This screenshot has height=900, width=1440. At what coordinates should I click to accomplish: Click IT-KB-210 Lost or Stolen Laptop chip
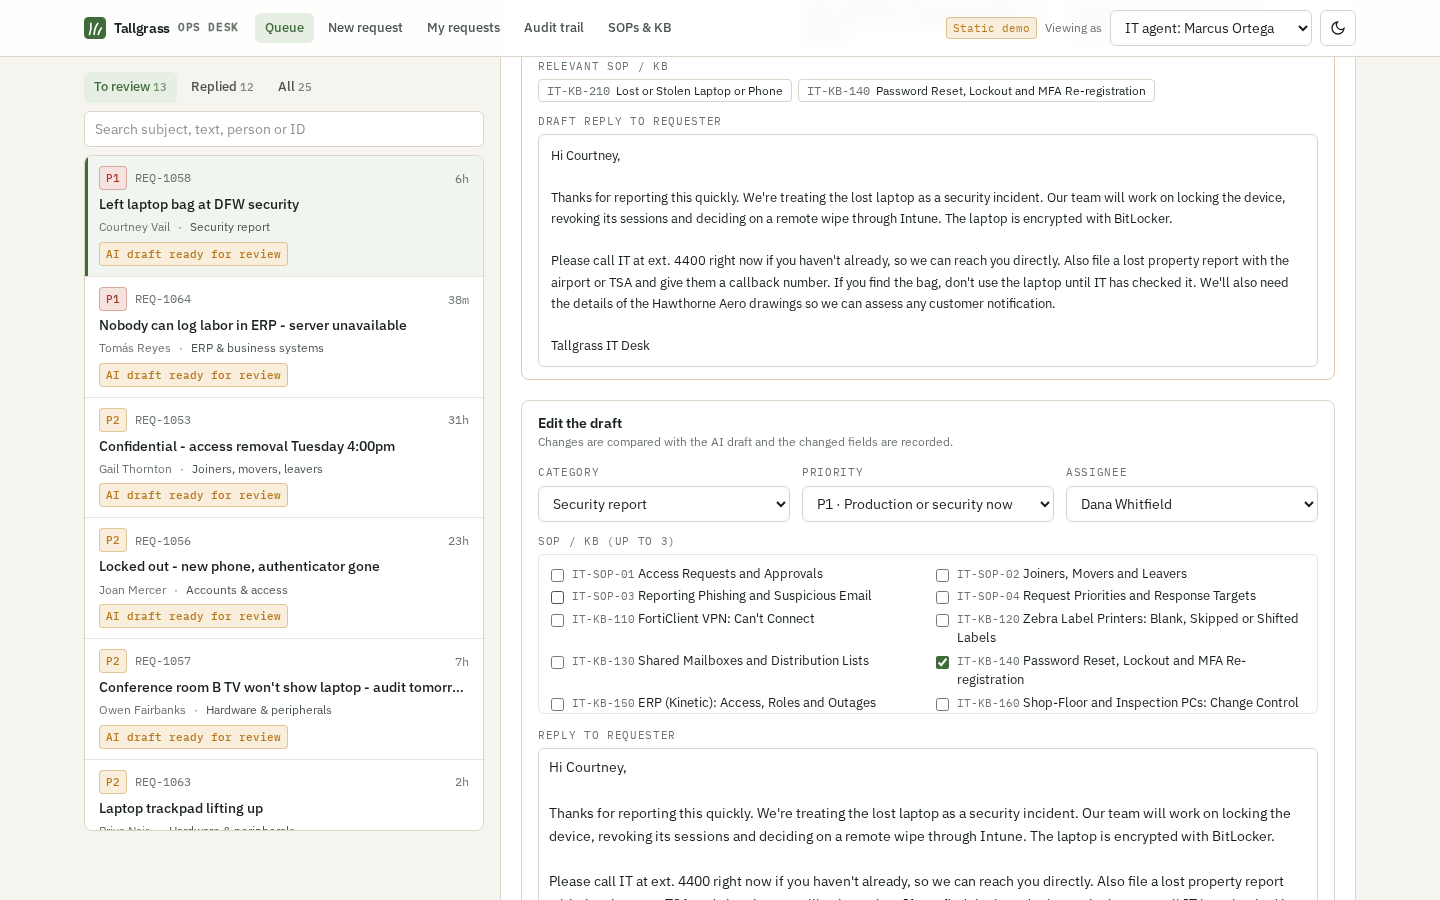click(x=665, y=91)
